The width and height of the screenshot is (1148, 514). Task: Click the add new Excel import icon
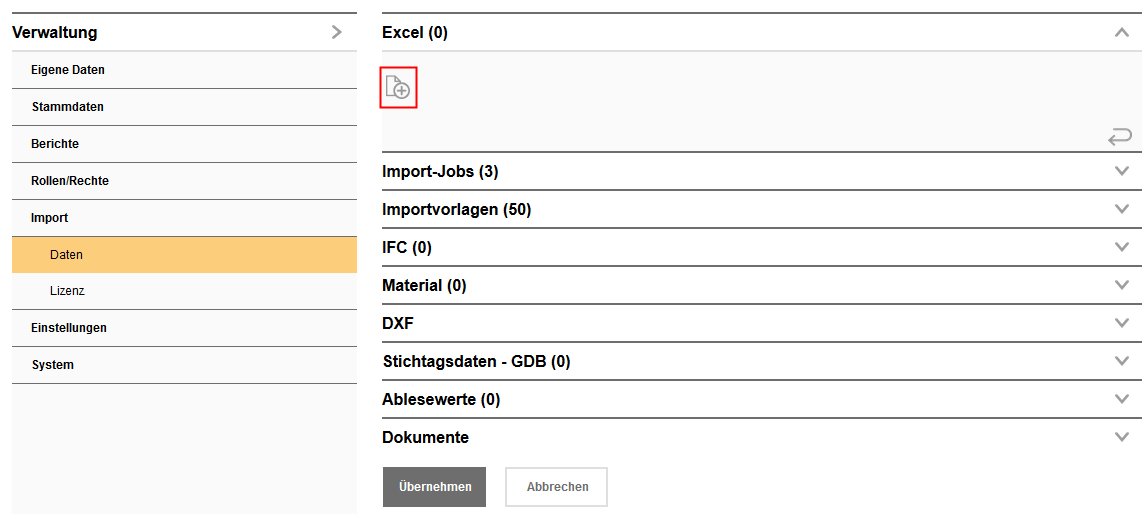(x=398, y=88)
